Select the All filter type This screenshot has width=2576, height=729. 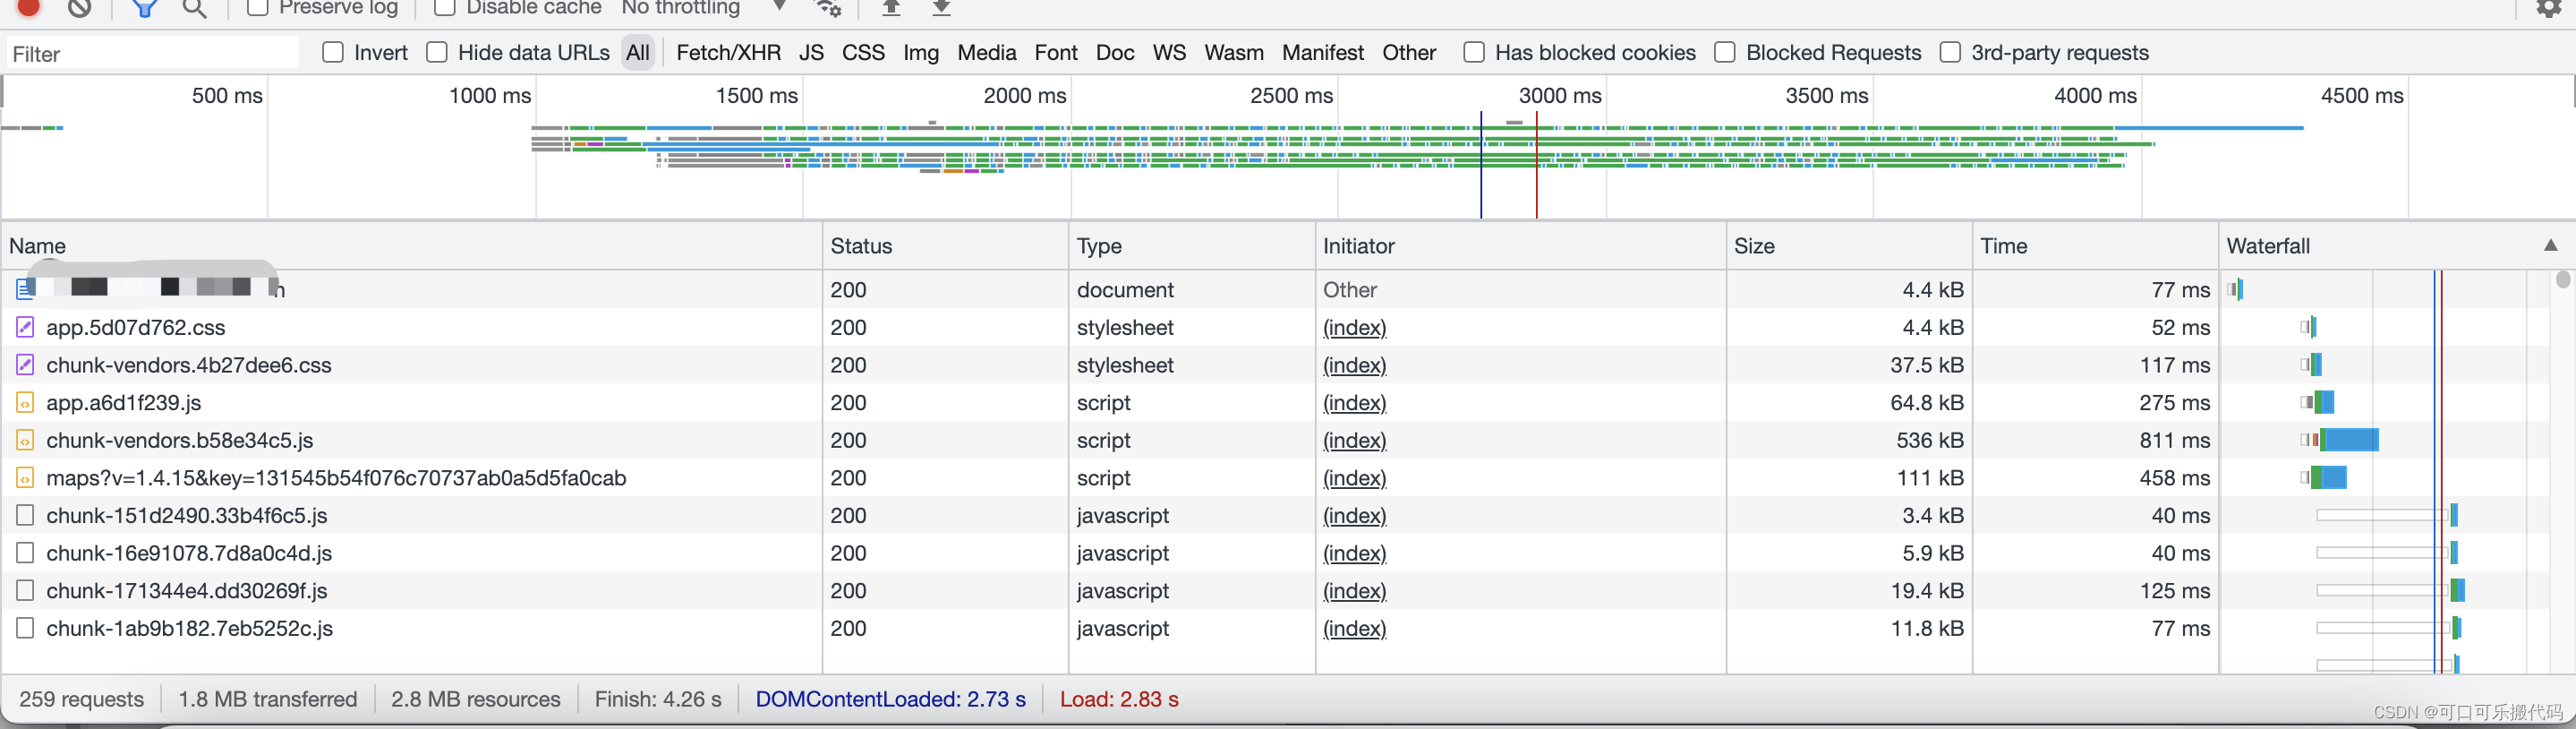click(638, 52)
